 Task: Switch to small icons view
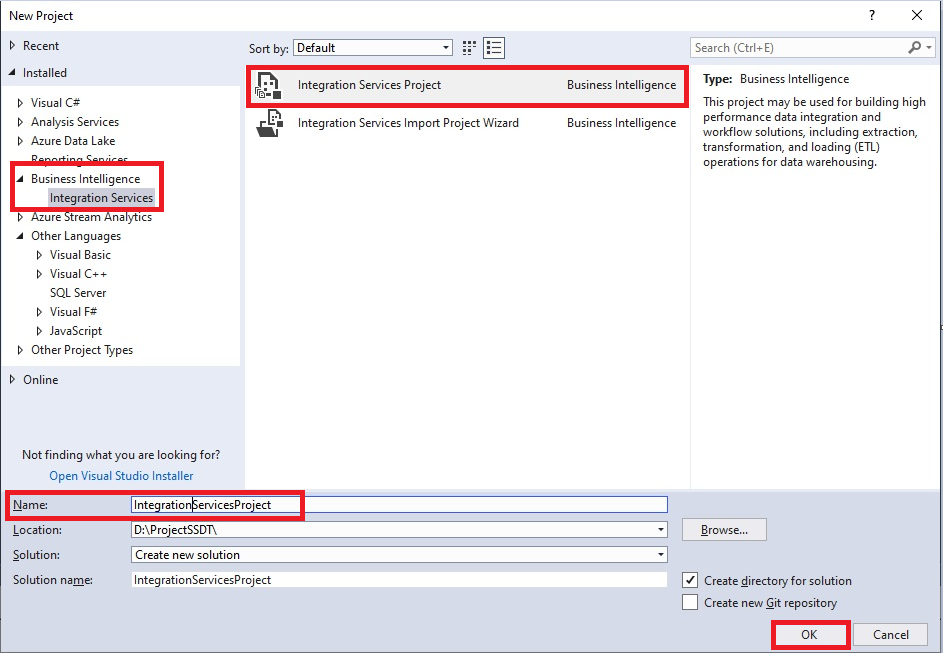pyautogui.click(x=468, y=47)
